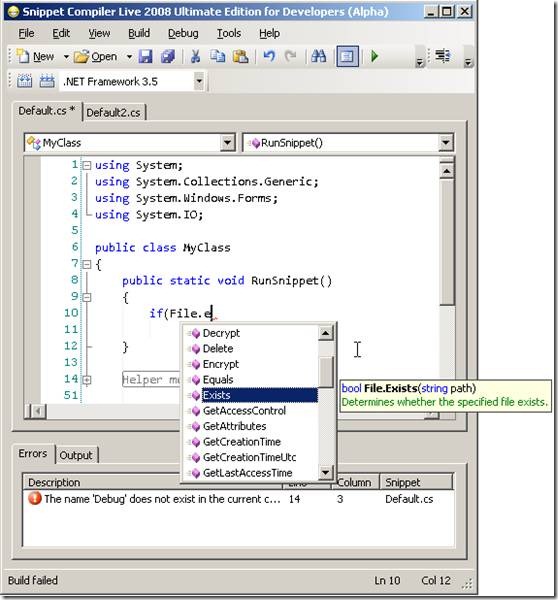Open the Edit menu
This screenshot has width=558, height=600.
tap(61, 34)
